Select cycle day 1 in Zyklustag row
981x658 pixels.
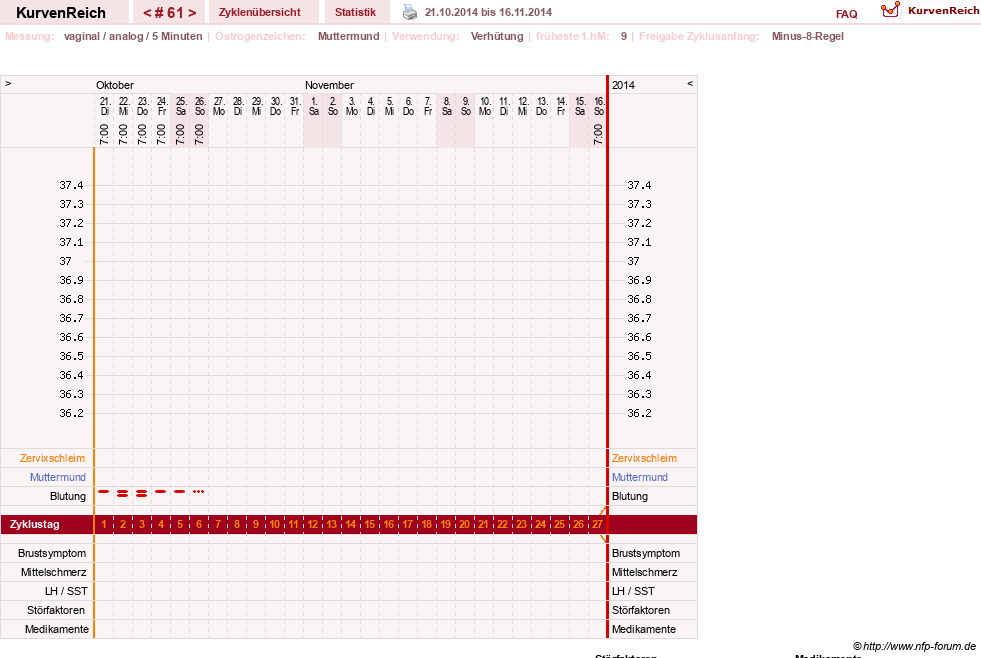tap(104, 524)
